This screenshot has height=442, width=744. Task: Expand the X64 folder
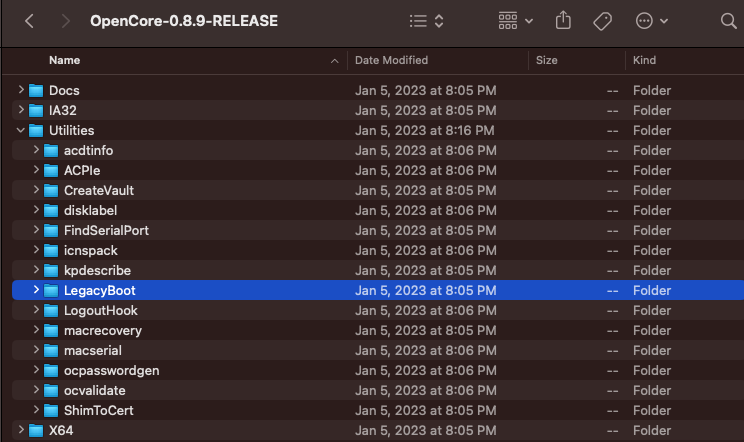point(20,430)
